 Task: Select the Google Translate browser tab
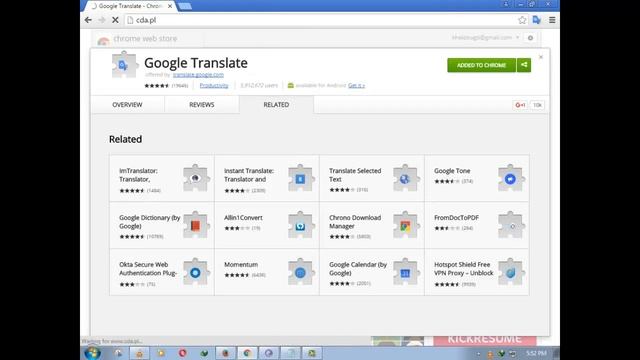tap(130, 6)
